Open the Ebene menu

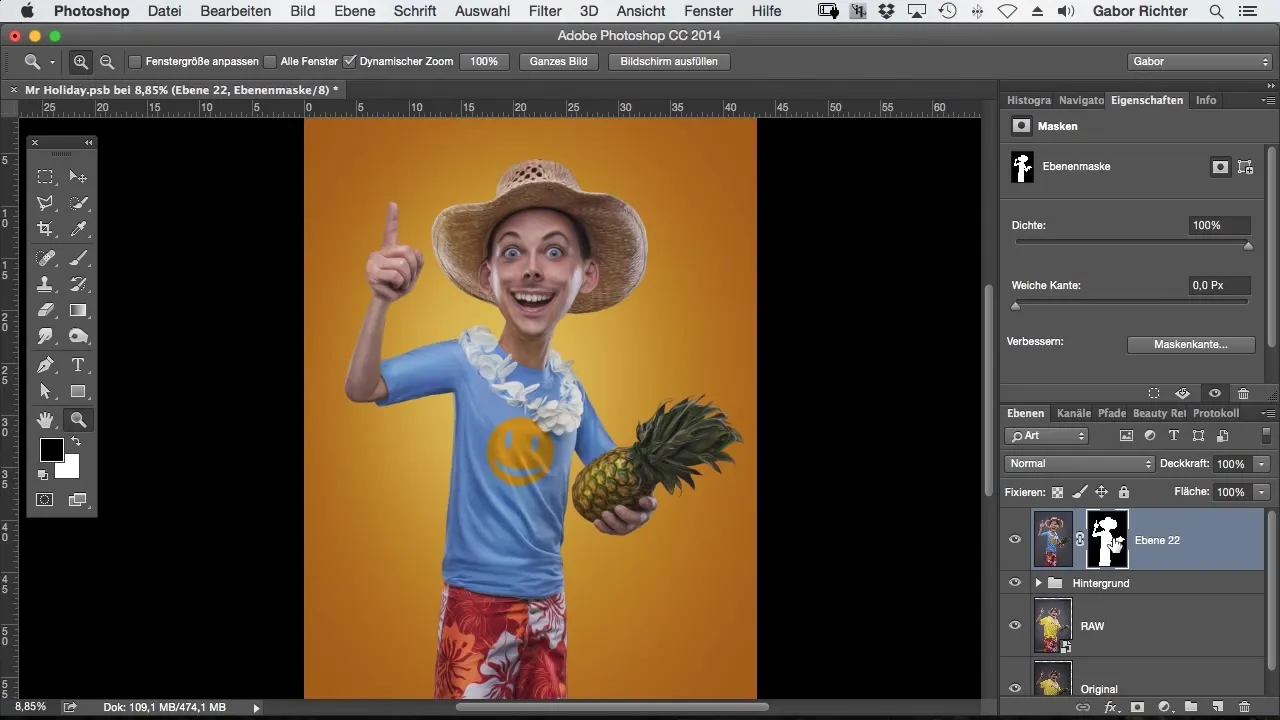(355, 11)
